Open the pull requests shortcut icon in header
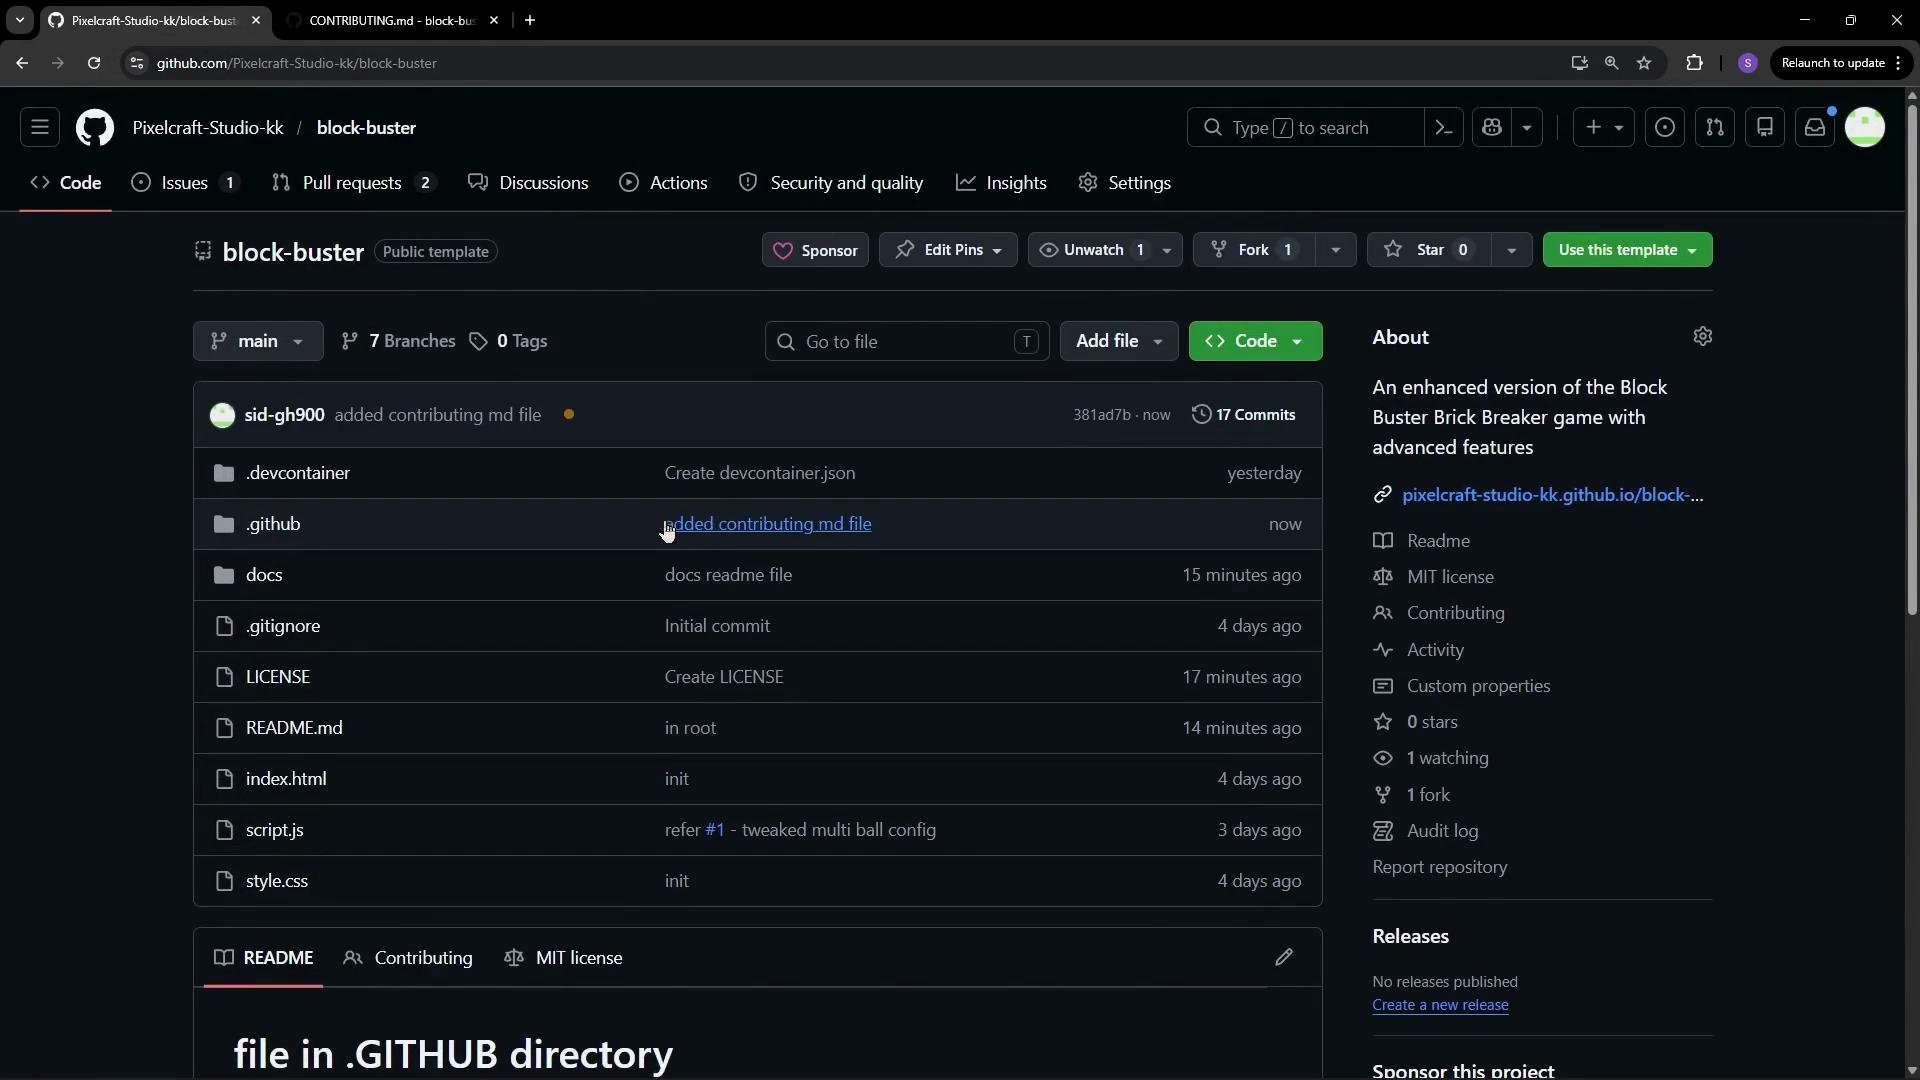The image size is (1920, 1080). click(1715, 127)
